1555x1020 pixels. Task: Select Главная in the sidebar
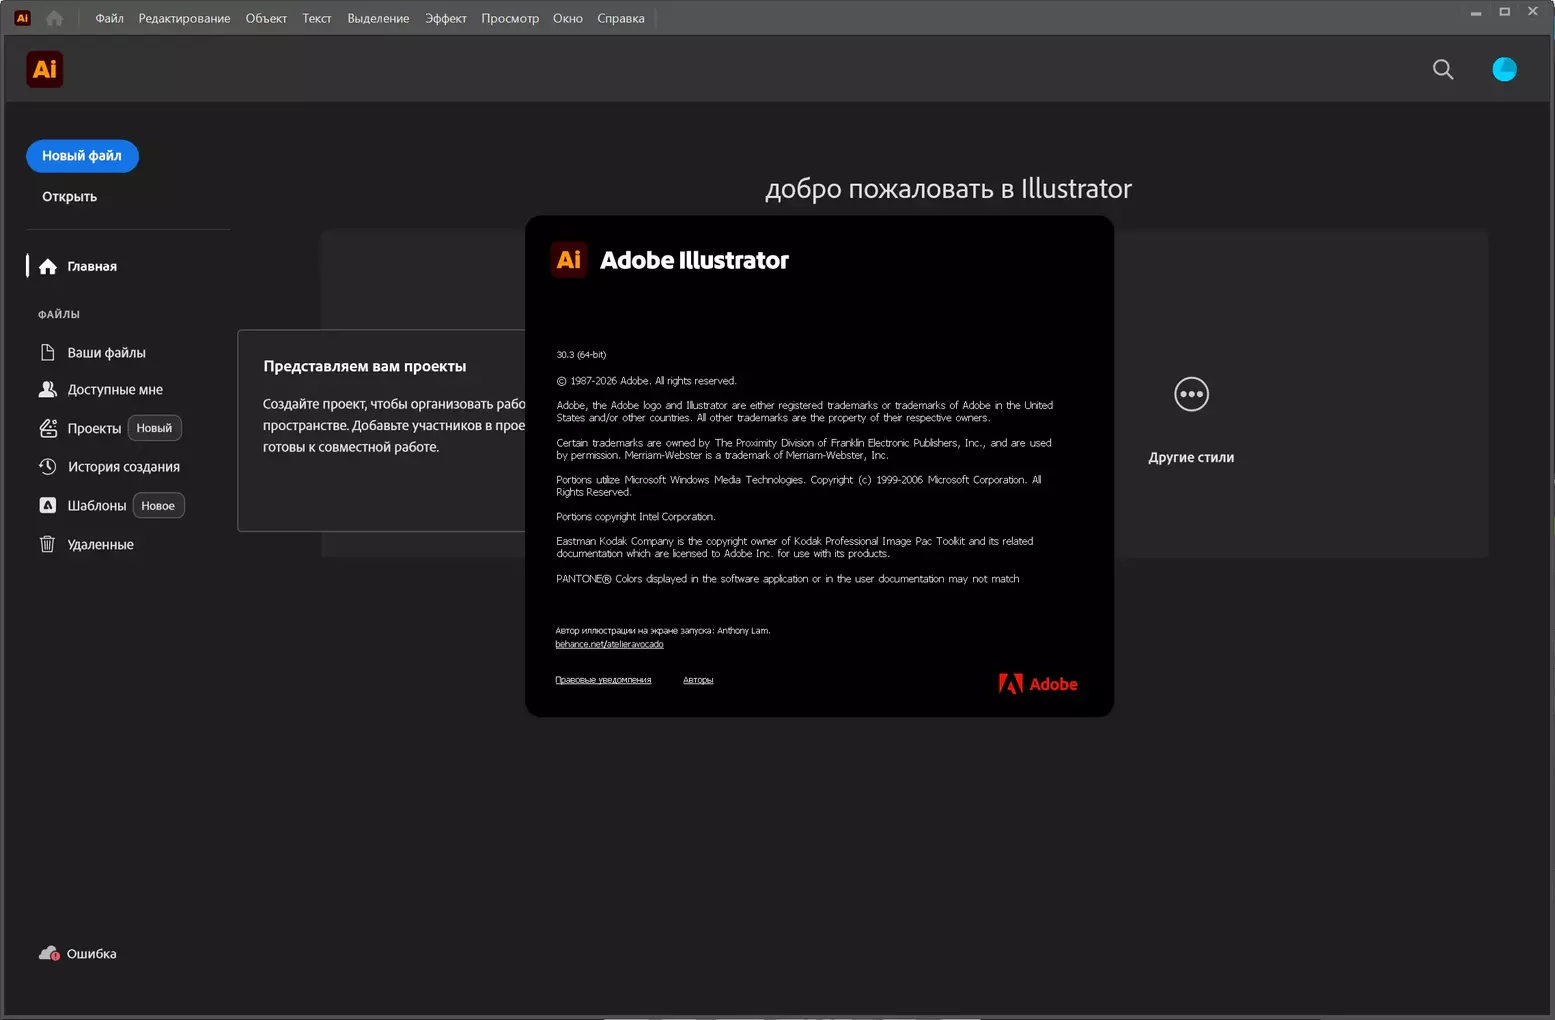click(x=91, y=266)
